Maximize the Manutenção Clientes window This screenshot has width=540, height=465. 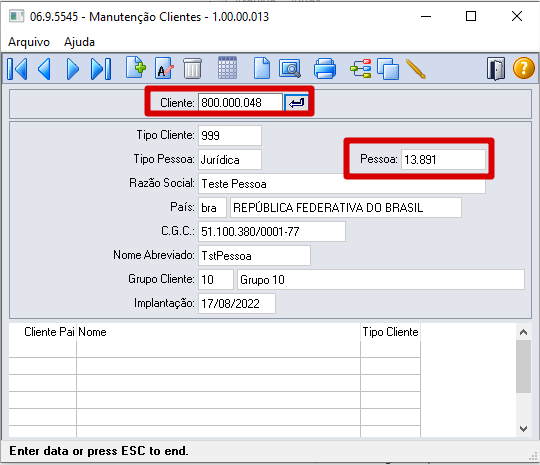[471, 16]
